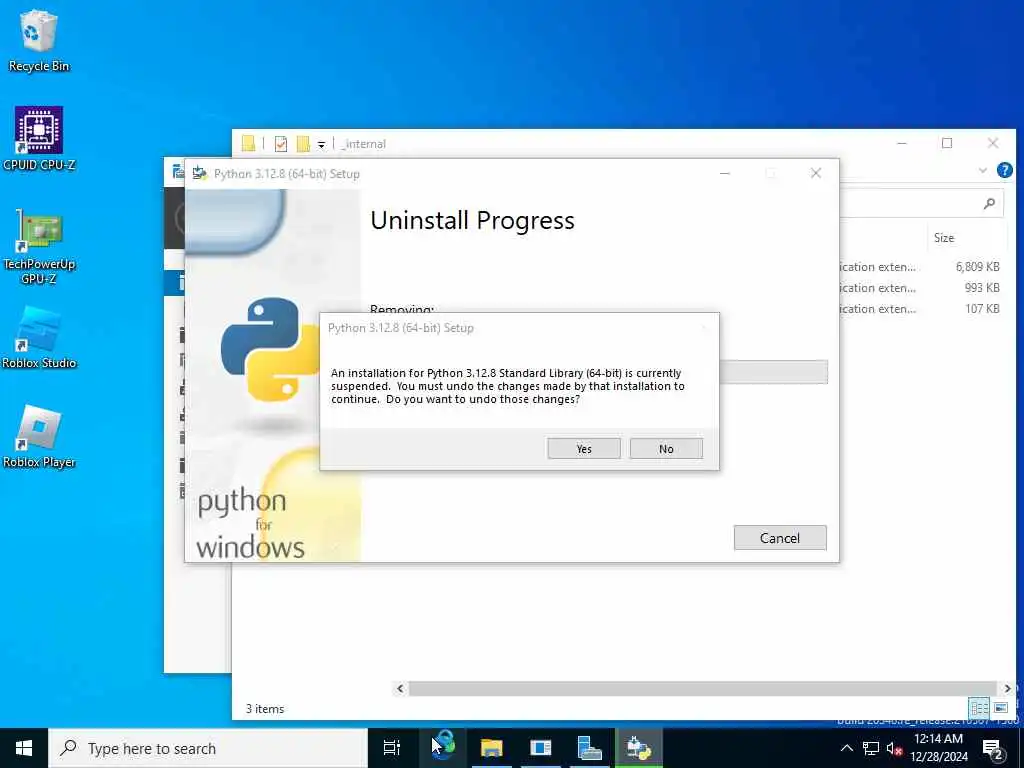This screenshot has width=1024, height=768.
Task: Open the Quick Access Toolbar dropdown arrow
Action: (321, 144)
